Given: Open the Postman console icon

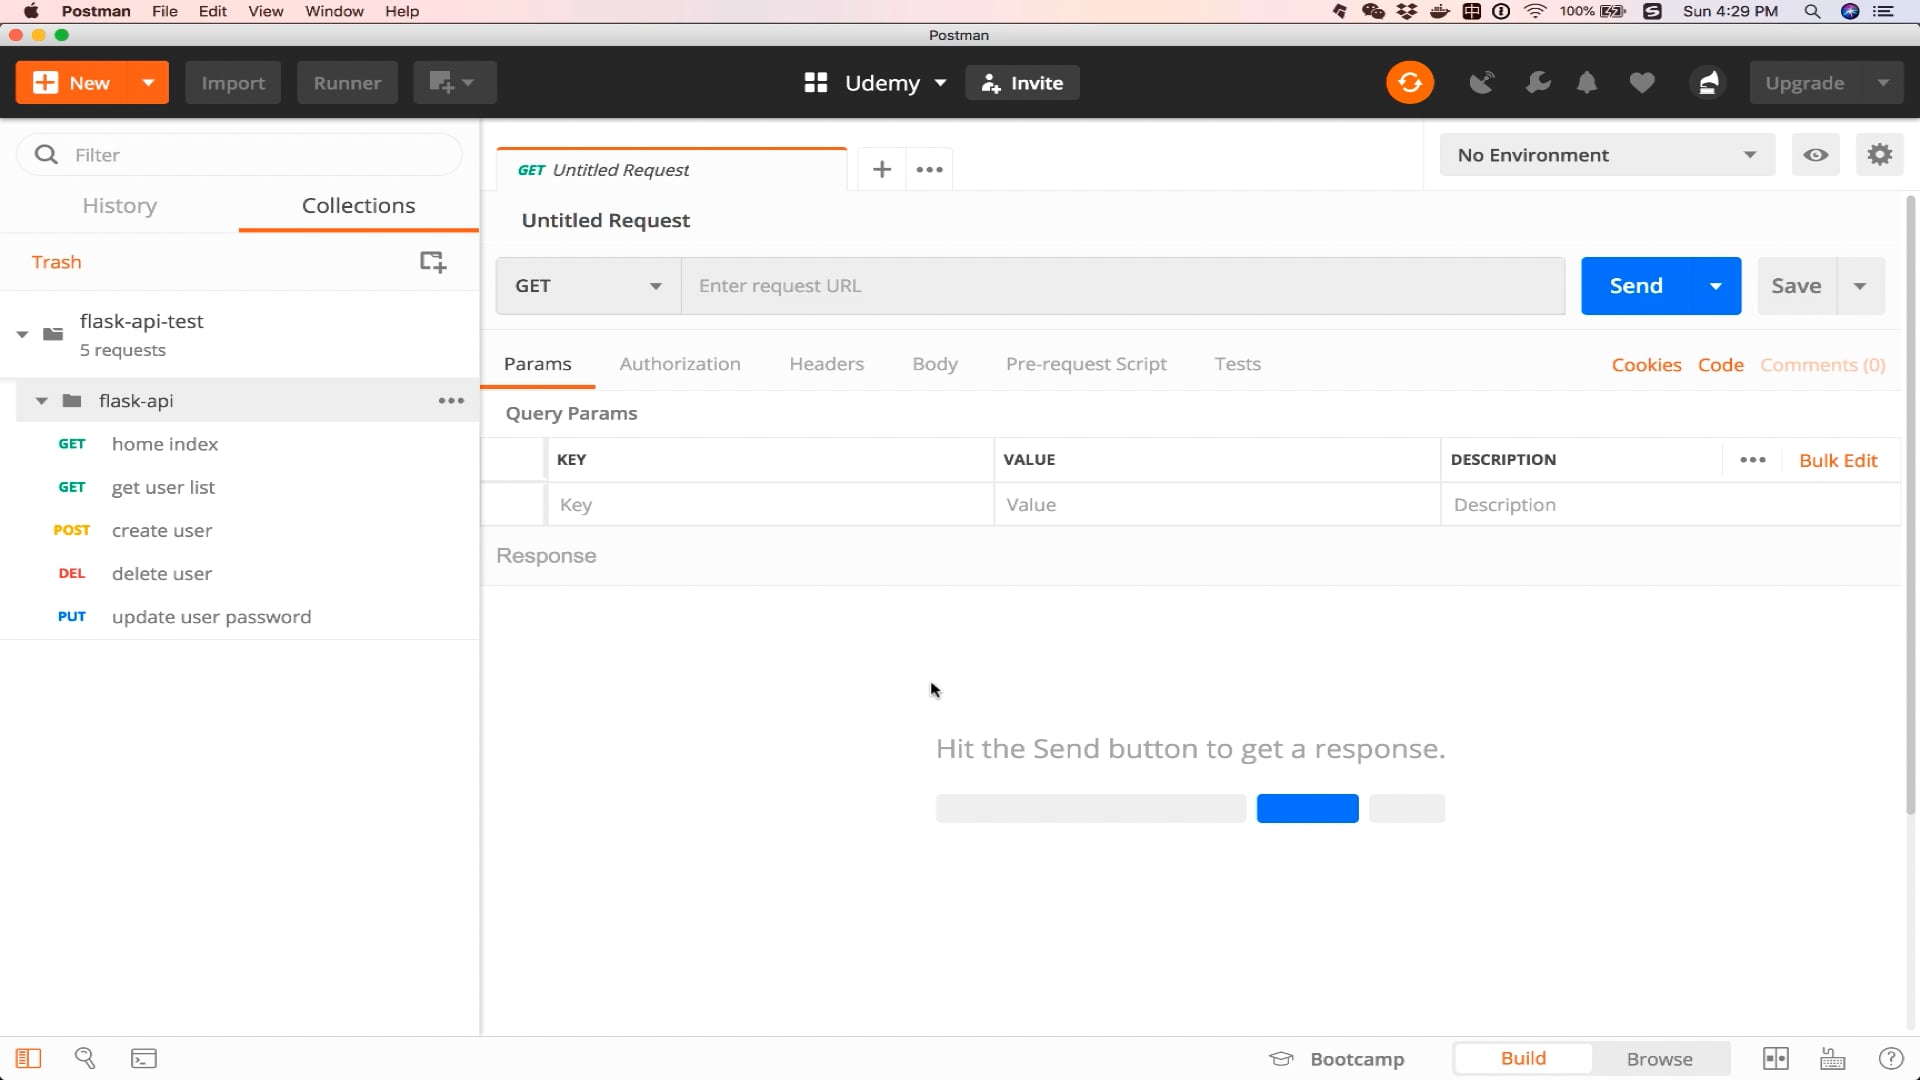Looking at the screenshot, I should pos(144,1058).
